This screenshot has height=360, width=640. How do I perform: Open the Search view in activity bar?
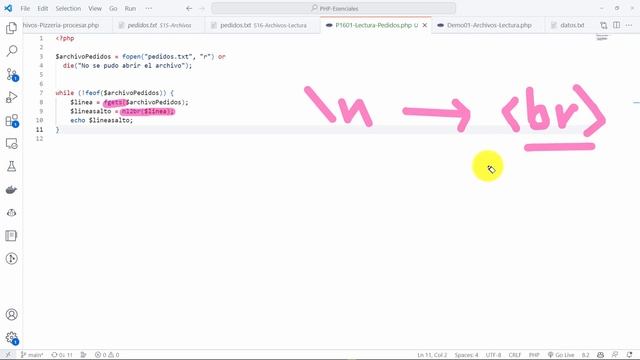[x=11, y=51]
